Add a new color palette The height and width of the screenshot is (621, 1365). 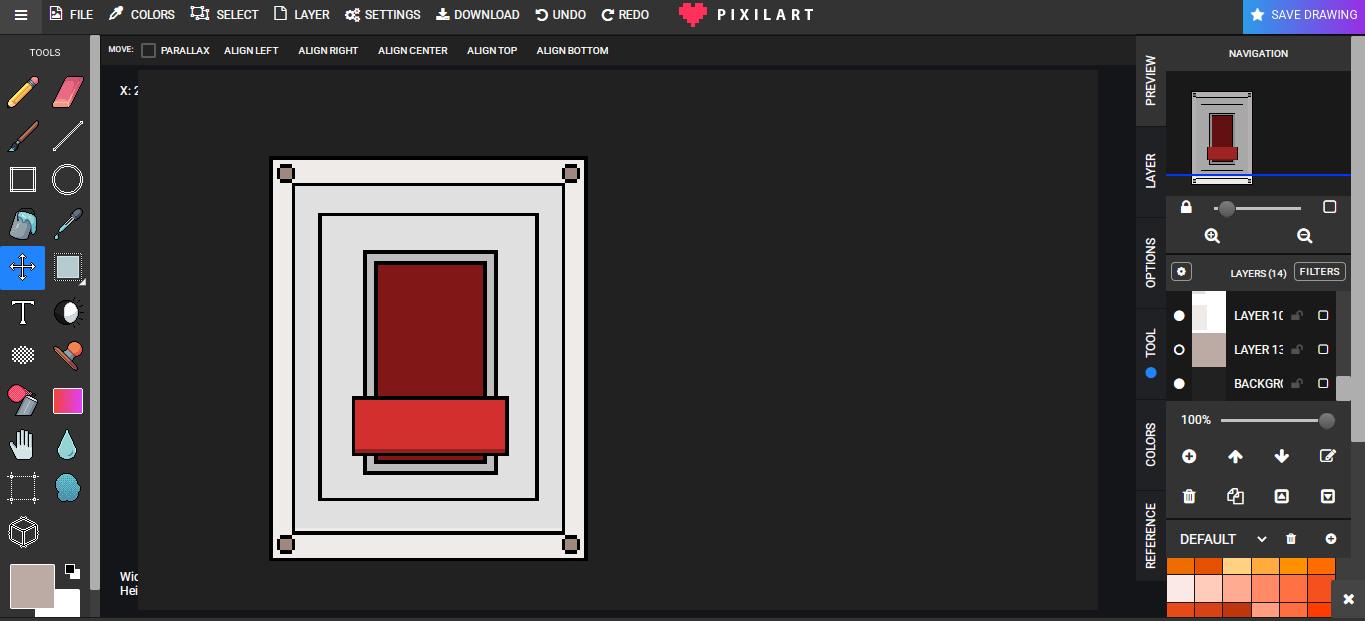[1331, 539]
